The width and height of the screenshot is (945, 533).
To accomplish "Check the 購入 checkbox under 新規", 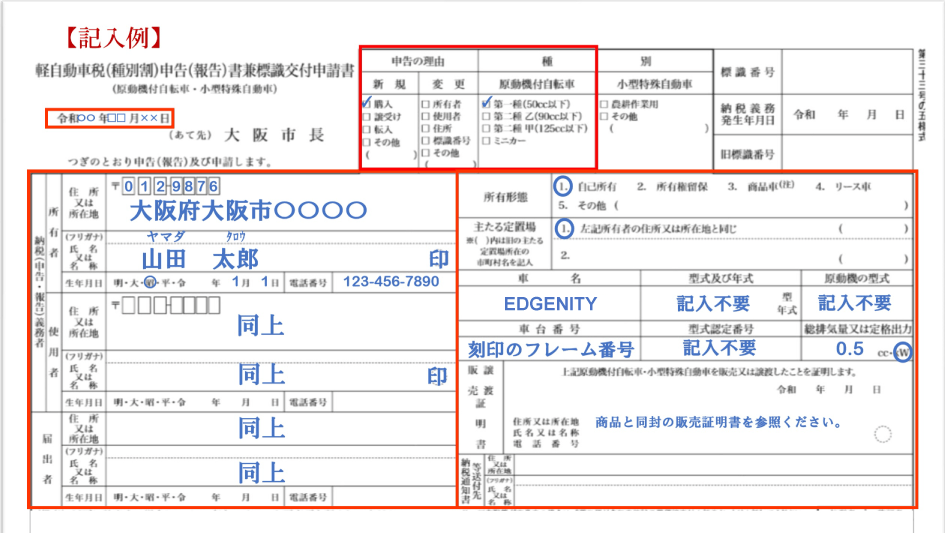I will pos(368,103).
